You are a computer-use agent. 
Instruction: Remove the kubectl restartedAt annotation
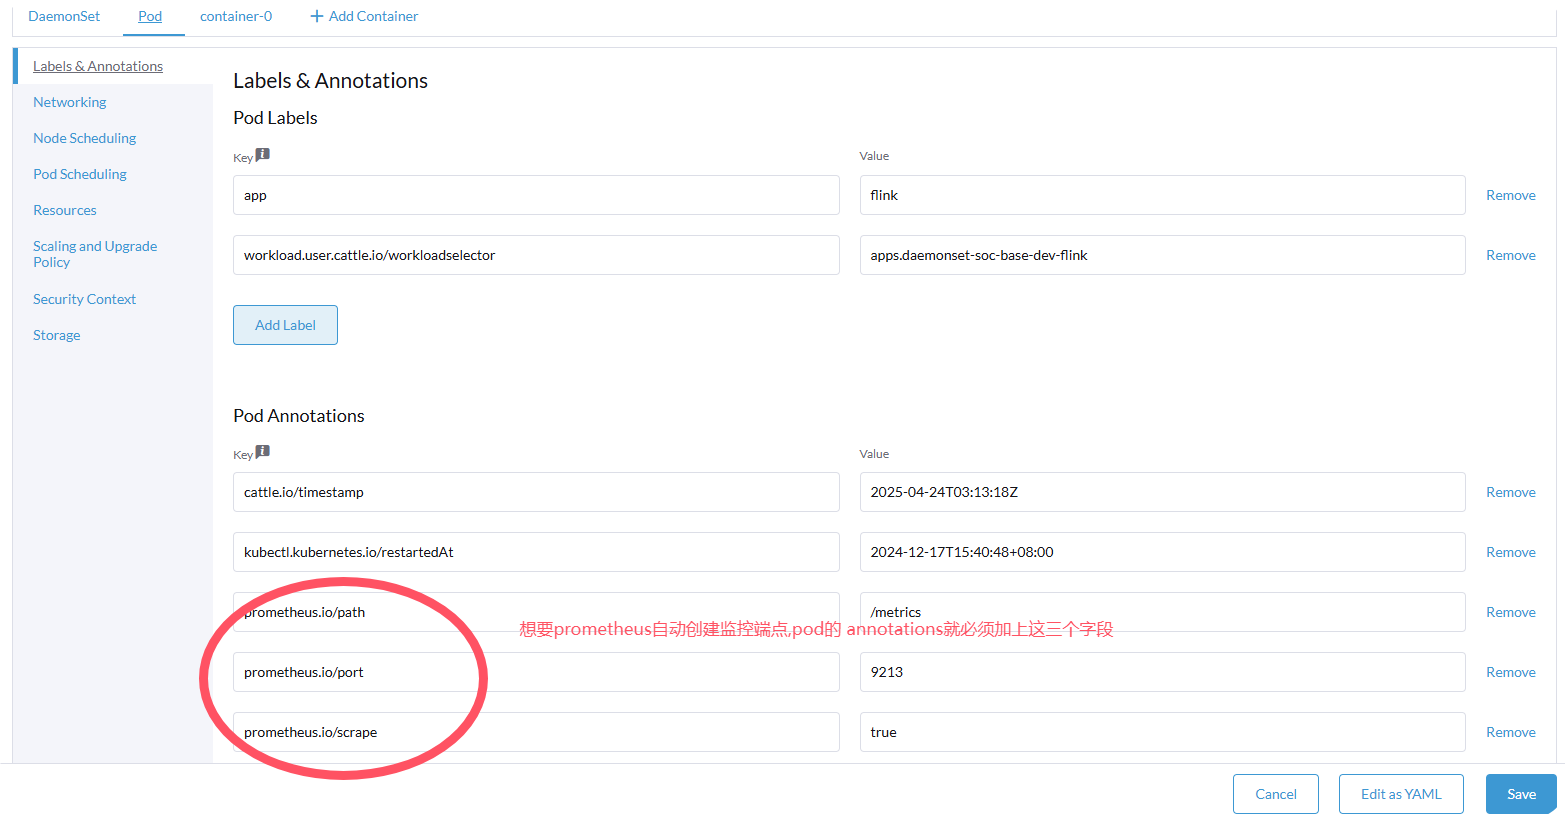pyautogui.click(x=1511, y=552)
